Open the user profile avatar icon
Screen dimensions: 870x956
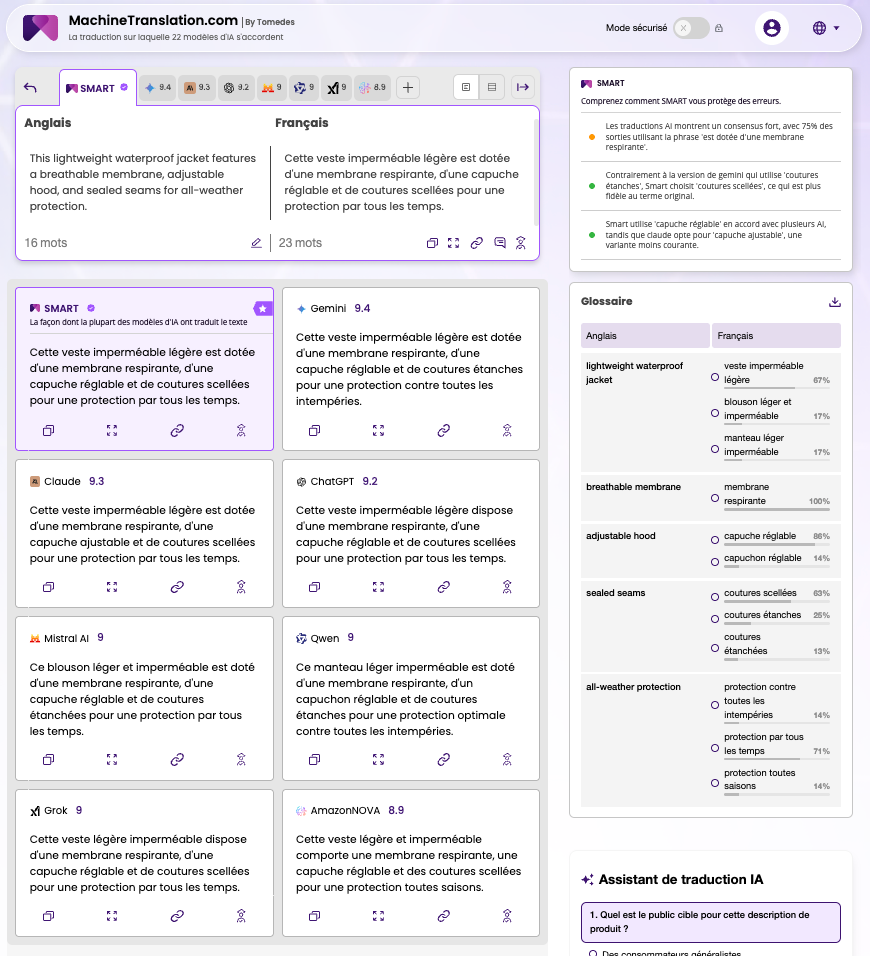[x=771, y=28]
